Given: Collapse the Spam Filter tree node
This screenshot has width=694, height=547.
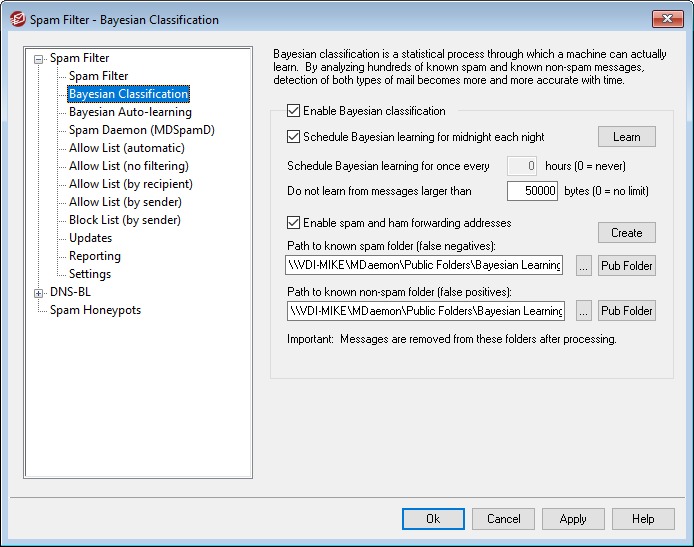Looking at the screenshot, I should tap(39, 59).
